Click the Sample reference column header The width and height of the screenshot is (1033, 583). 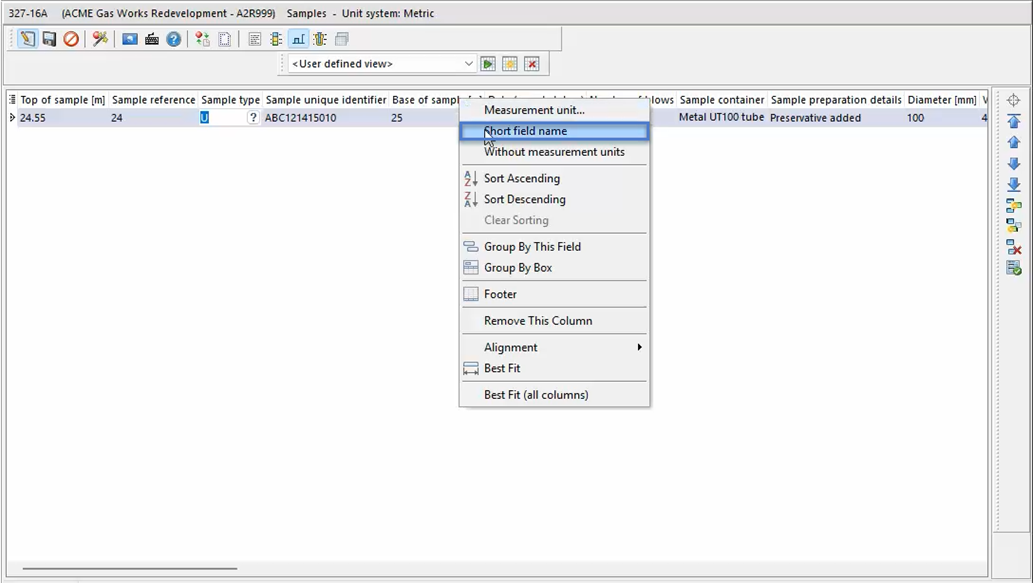(153, 100)
